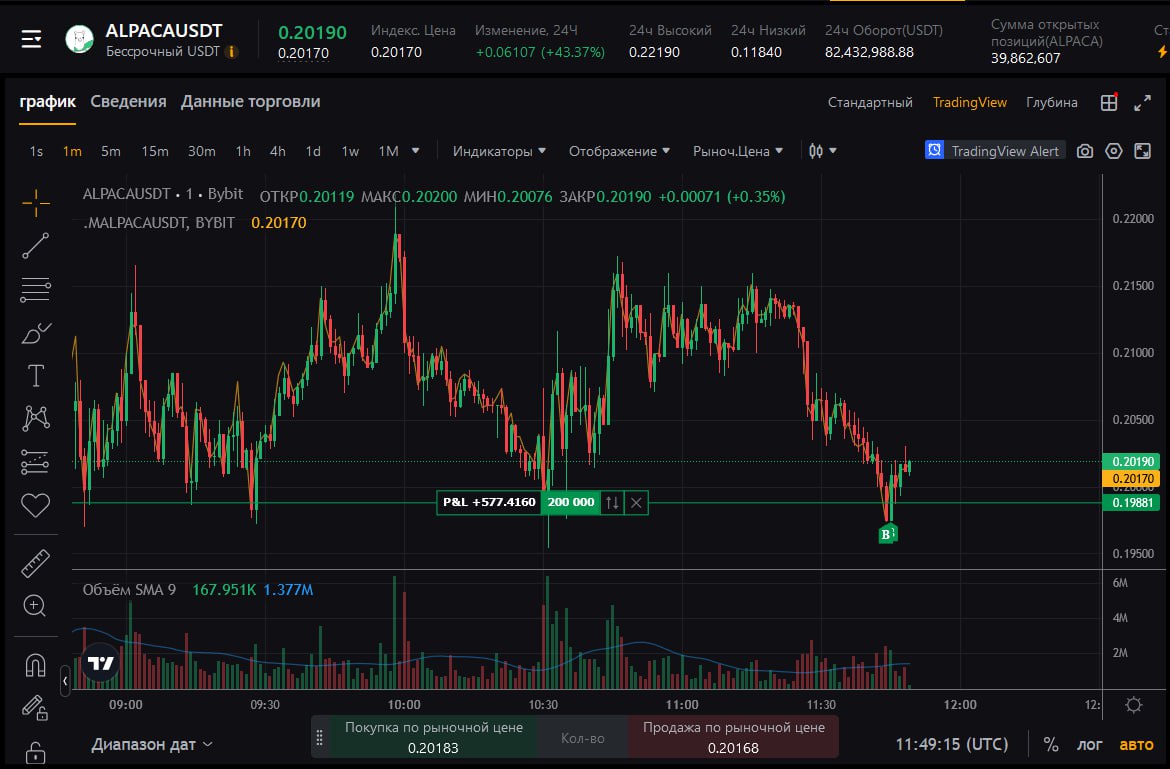Click the ALPACA coin logo

click(80, 39)
